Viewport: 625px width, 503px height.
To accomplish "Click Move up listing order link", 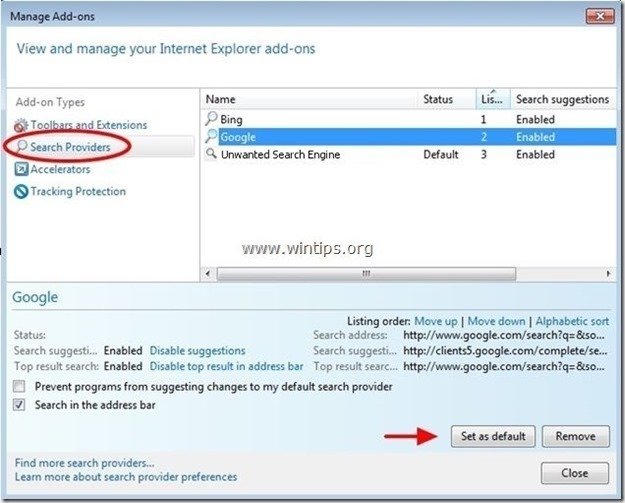I will 436,321.
